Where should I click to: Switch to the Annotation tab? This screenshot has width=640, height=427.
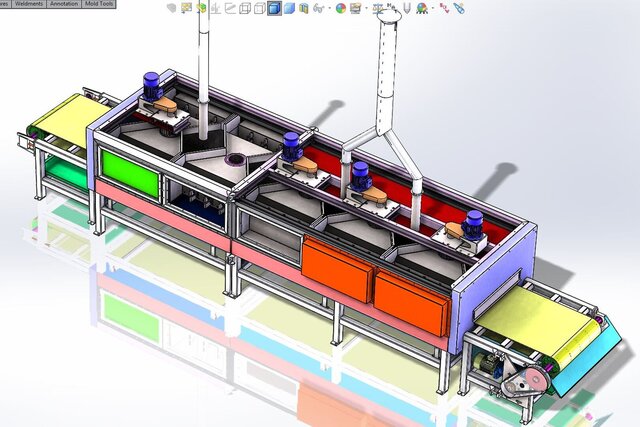click(62, 4)
